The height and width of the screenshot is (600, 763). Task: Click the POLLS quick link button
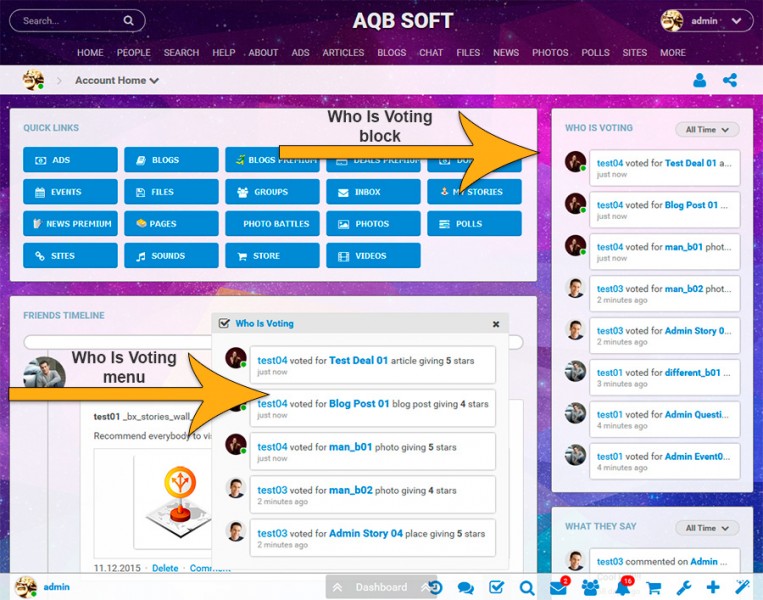474,224
